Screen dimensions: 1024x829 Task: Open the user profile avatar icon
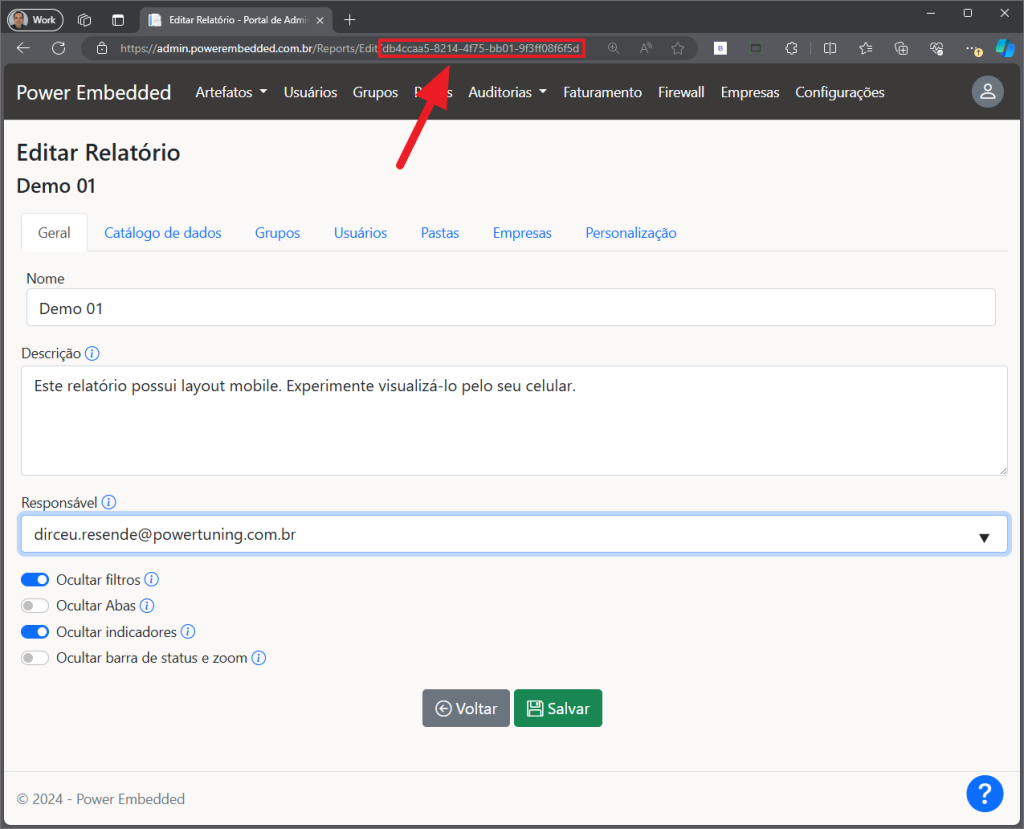[x=987, y=92]
